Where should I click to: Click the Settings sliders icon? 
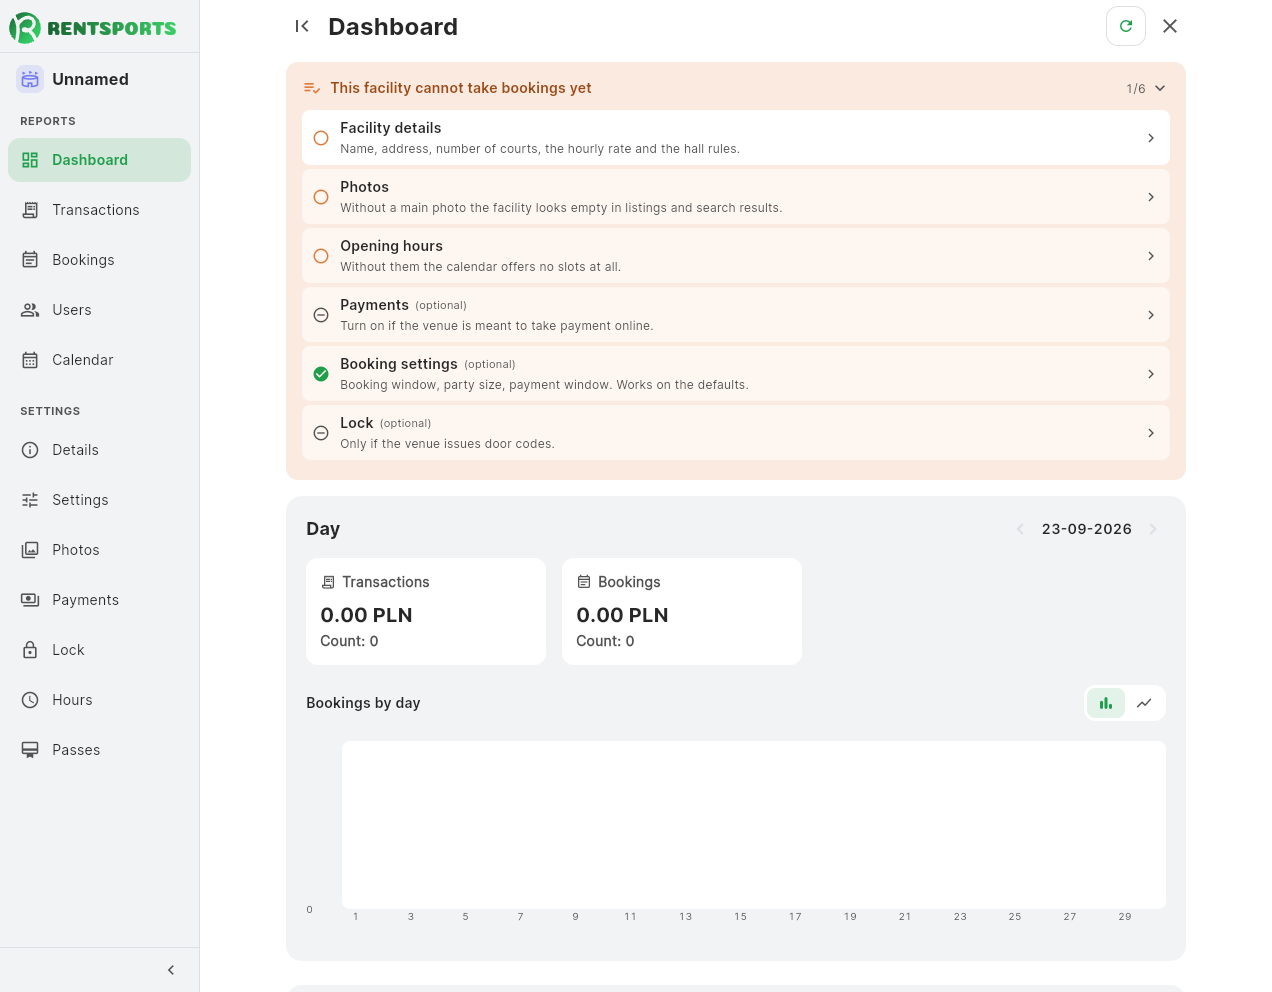click(30, 500)
